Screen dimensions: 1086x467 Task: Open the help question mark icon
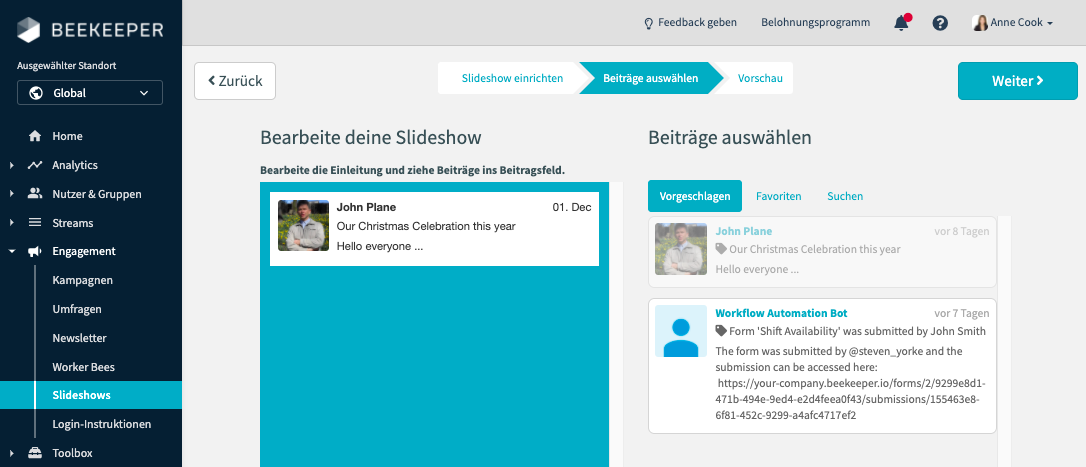(x=940, y=23)
